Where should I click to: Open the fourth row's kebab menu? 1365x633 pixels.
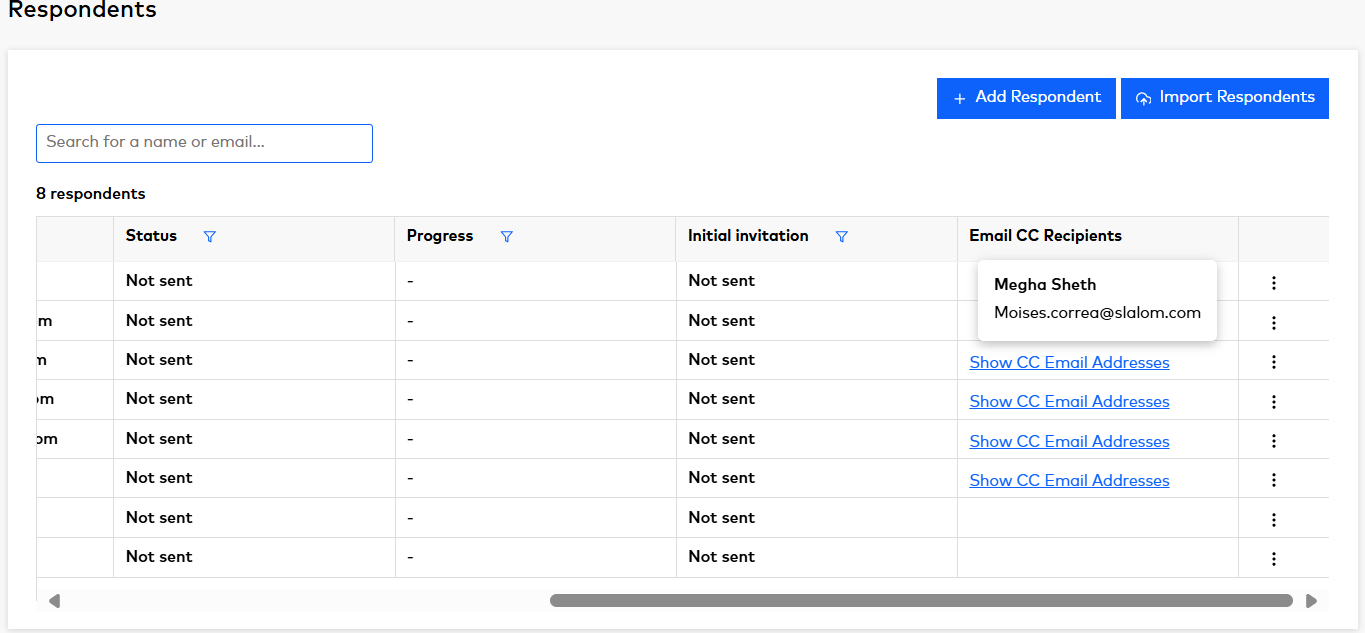[x=1273, y=401]
